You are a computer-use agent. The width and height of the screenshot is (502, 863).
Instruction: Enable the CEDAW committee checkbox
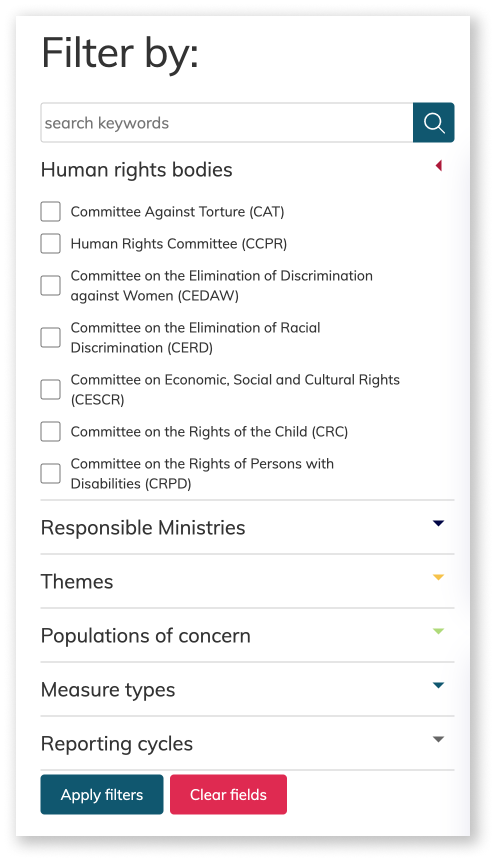[x=51, y=286]
